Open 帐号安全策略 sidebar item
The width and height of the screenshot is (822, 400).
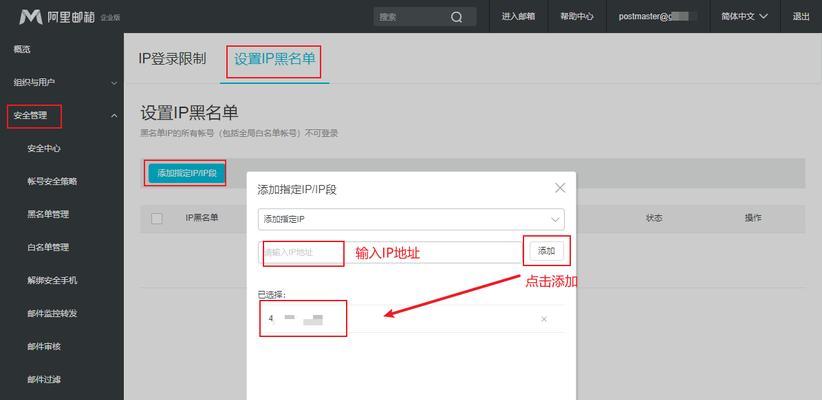tap(52, 181)
